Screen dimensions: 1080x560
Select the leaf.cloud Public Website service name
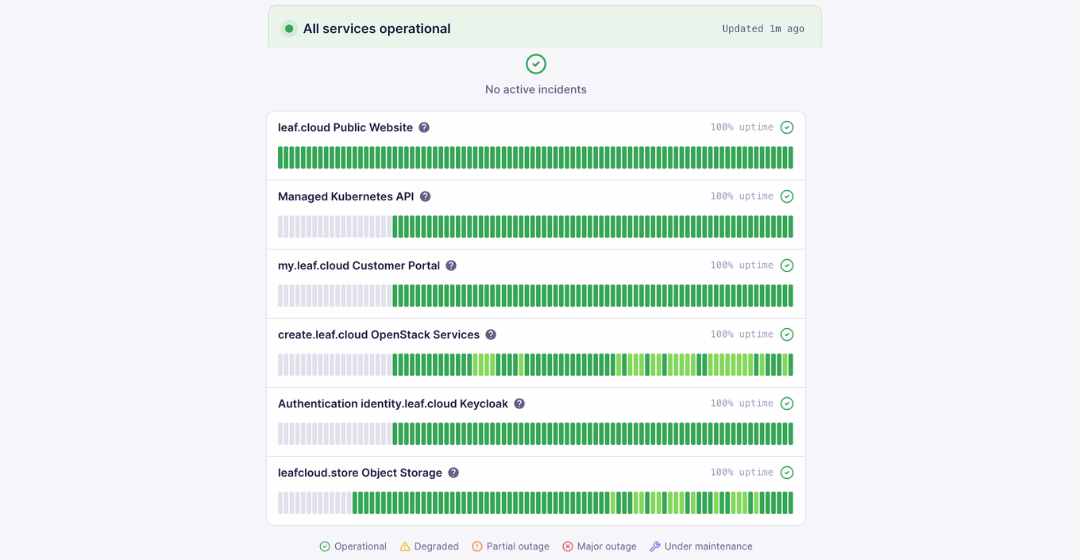[x=345, y=127]
